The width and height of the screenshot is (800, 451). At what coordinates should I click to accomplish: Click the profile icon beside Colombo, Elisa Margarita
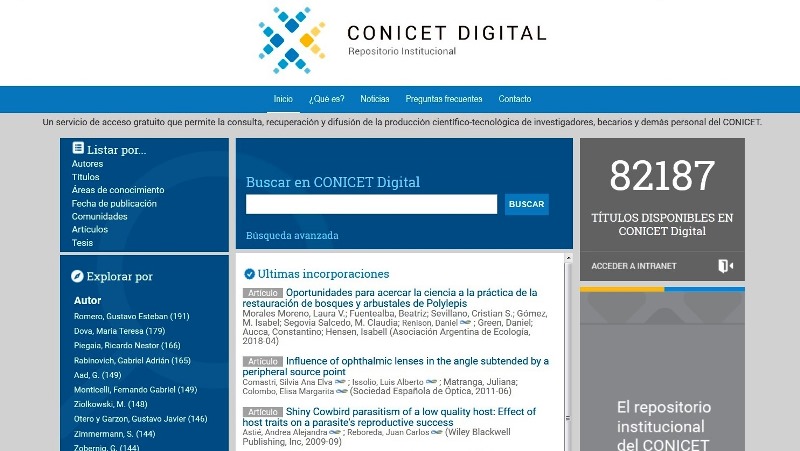pos(341,391)
